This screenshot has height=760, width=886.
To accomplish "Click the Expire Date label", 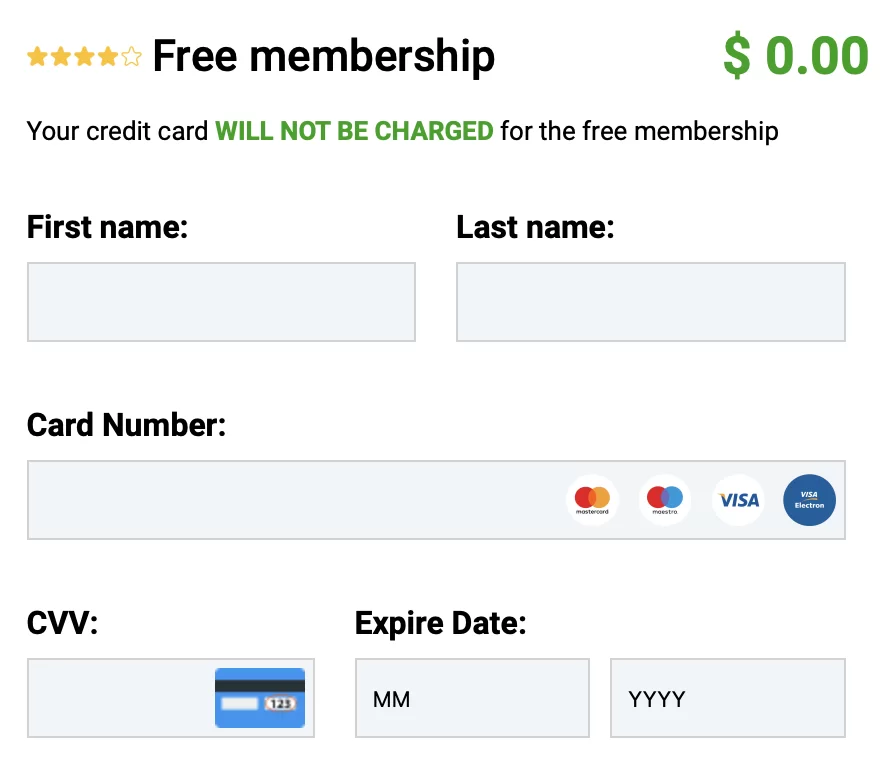I will [441, 624].
